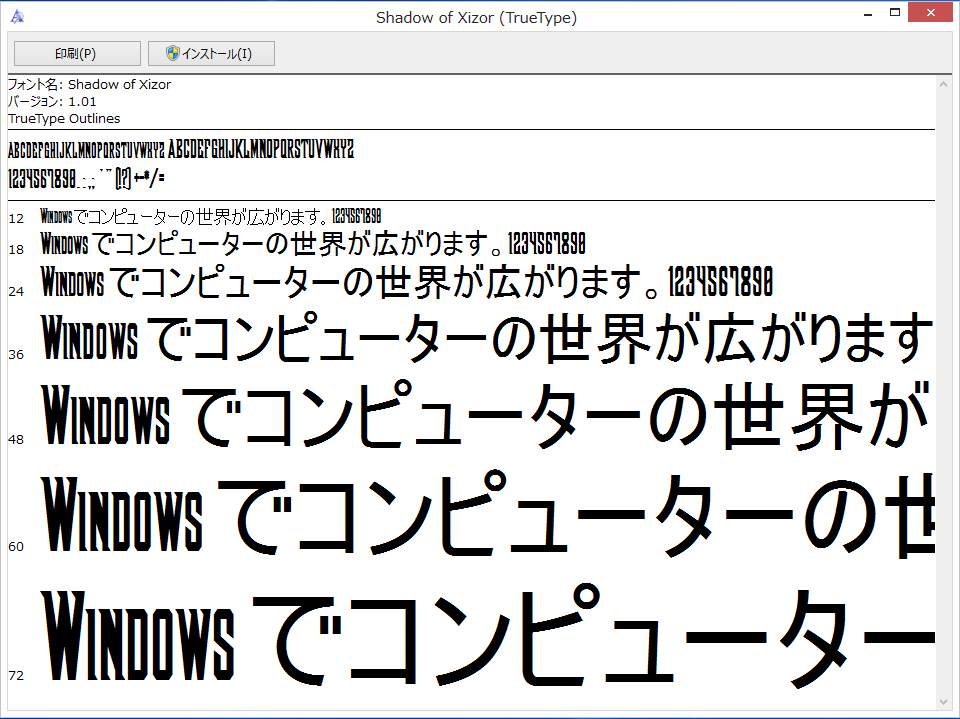Click the alphabet sample line ABCDEFGHIJKLMNOPQRSTUVWXYZ
Screen dimensions: 960x719
(x=181, y=149)
